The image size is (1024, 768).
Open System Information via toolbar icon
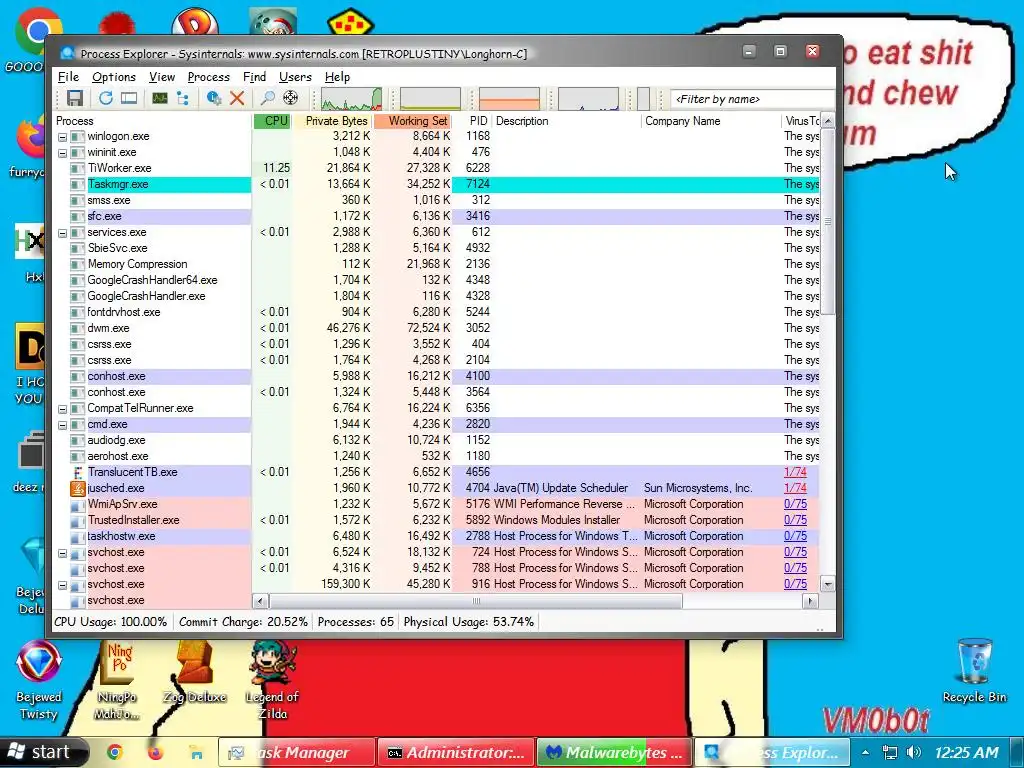click(159, 99)
